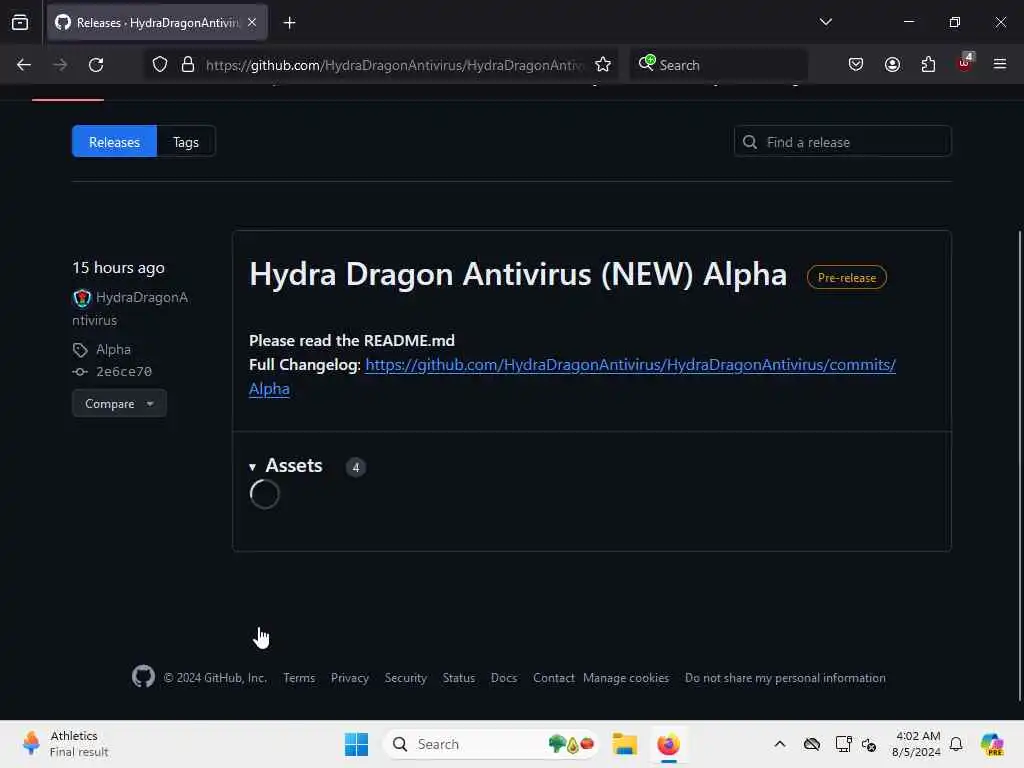Open Firefox View icon in tab bar
This screenshot has height=768, width=1024.
tap(20, 23)
